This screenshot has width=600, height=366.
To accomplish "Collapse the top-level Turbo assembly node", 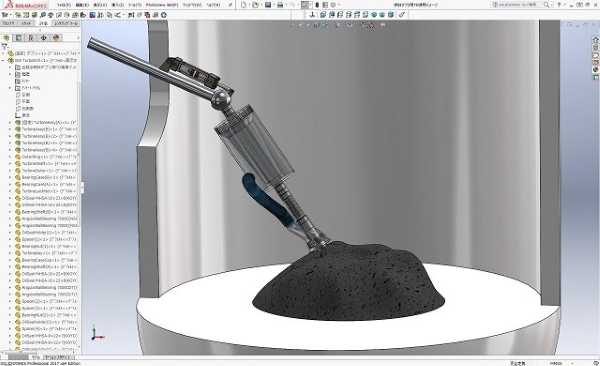I will coord(3,60).
